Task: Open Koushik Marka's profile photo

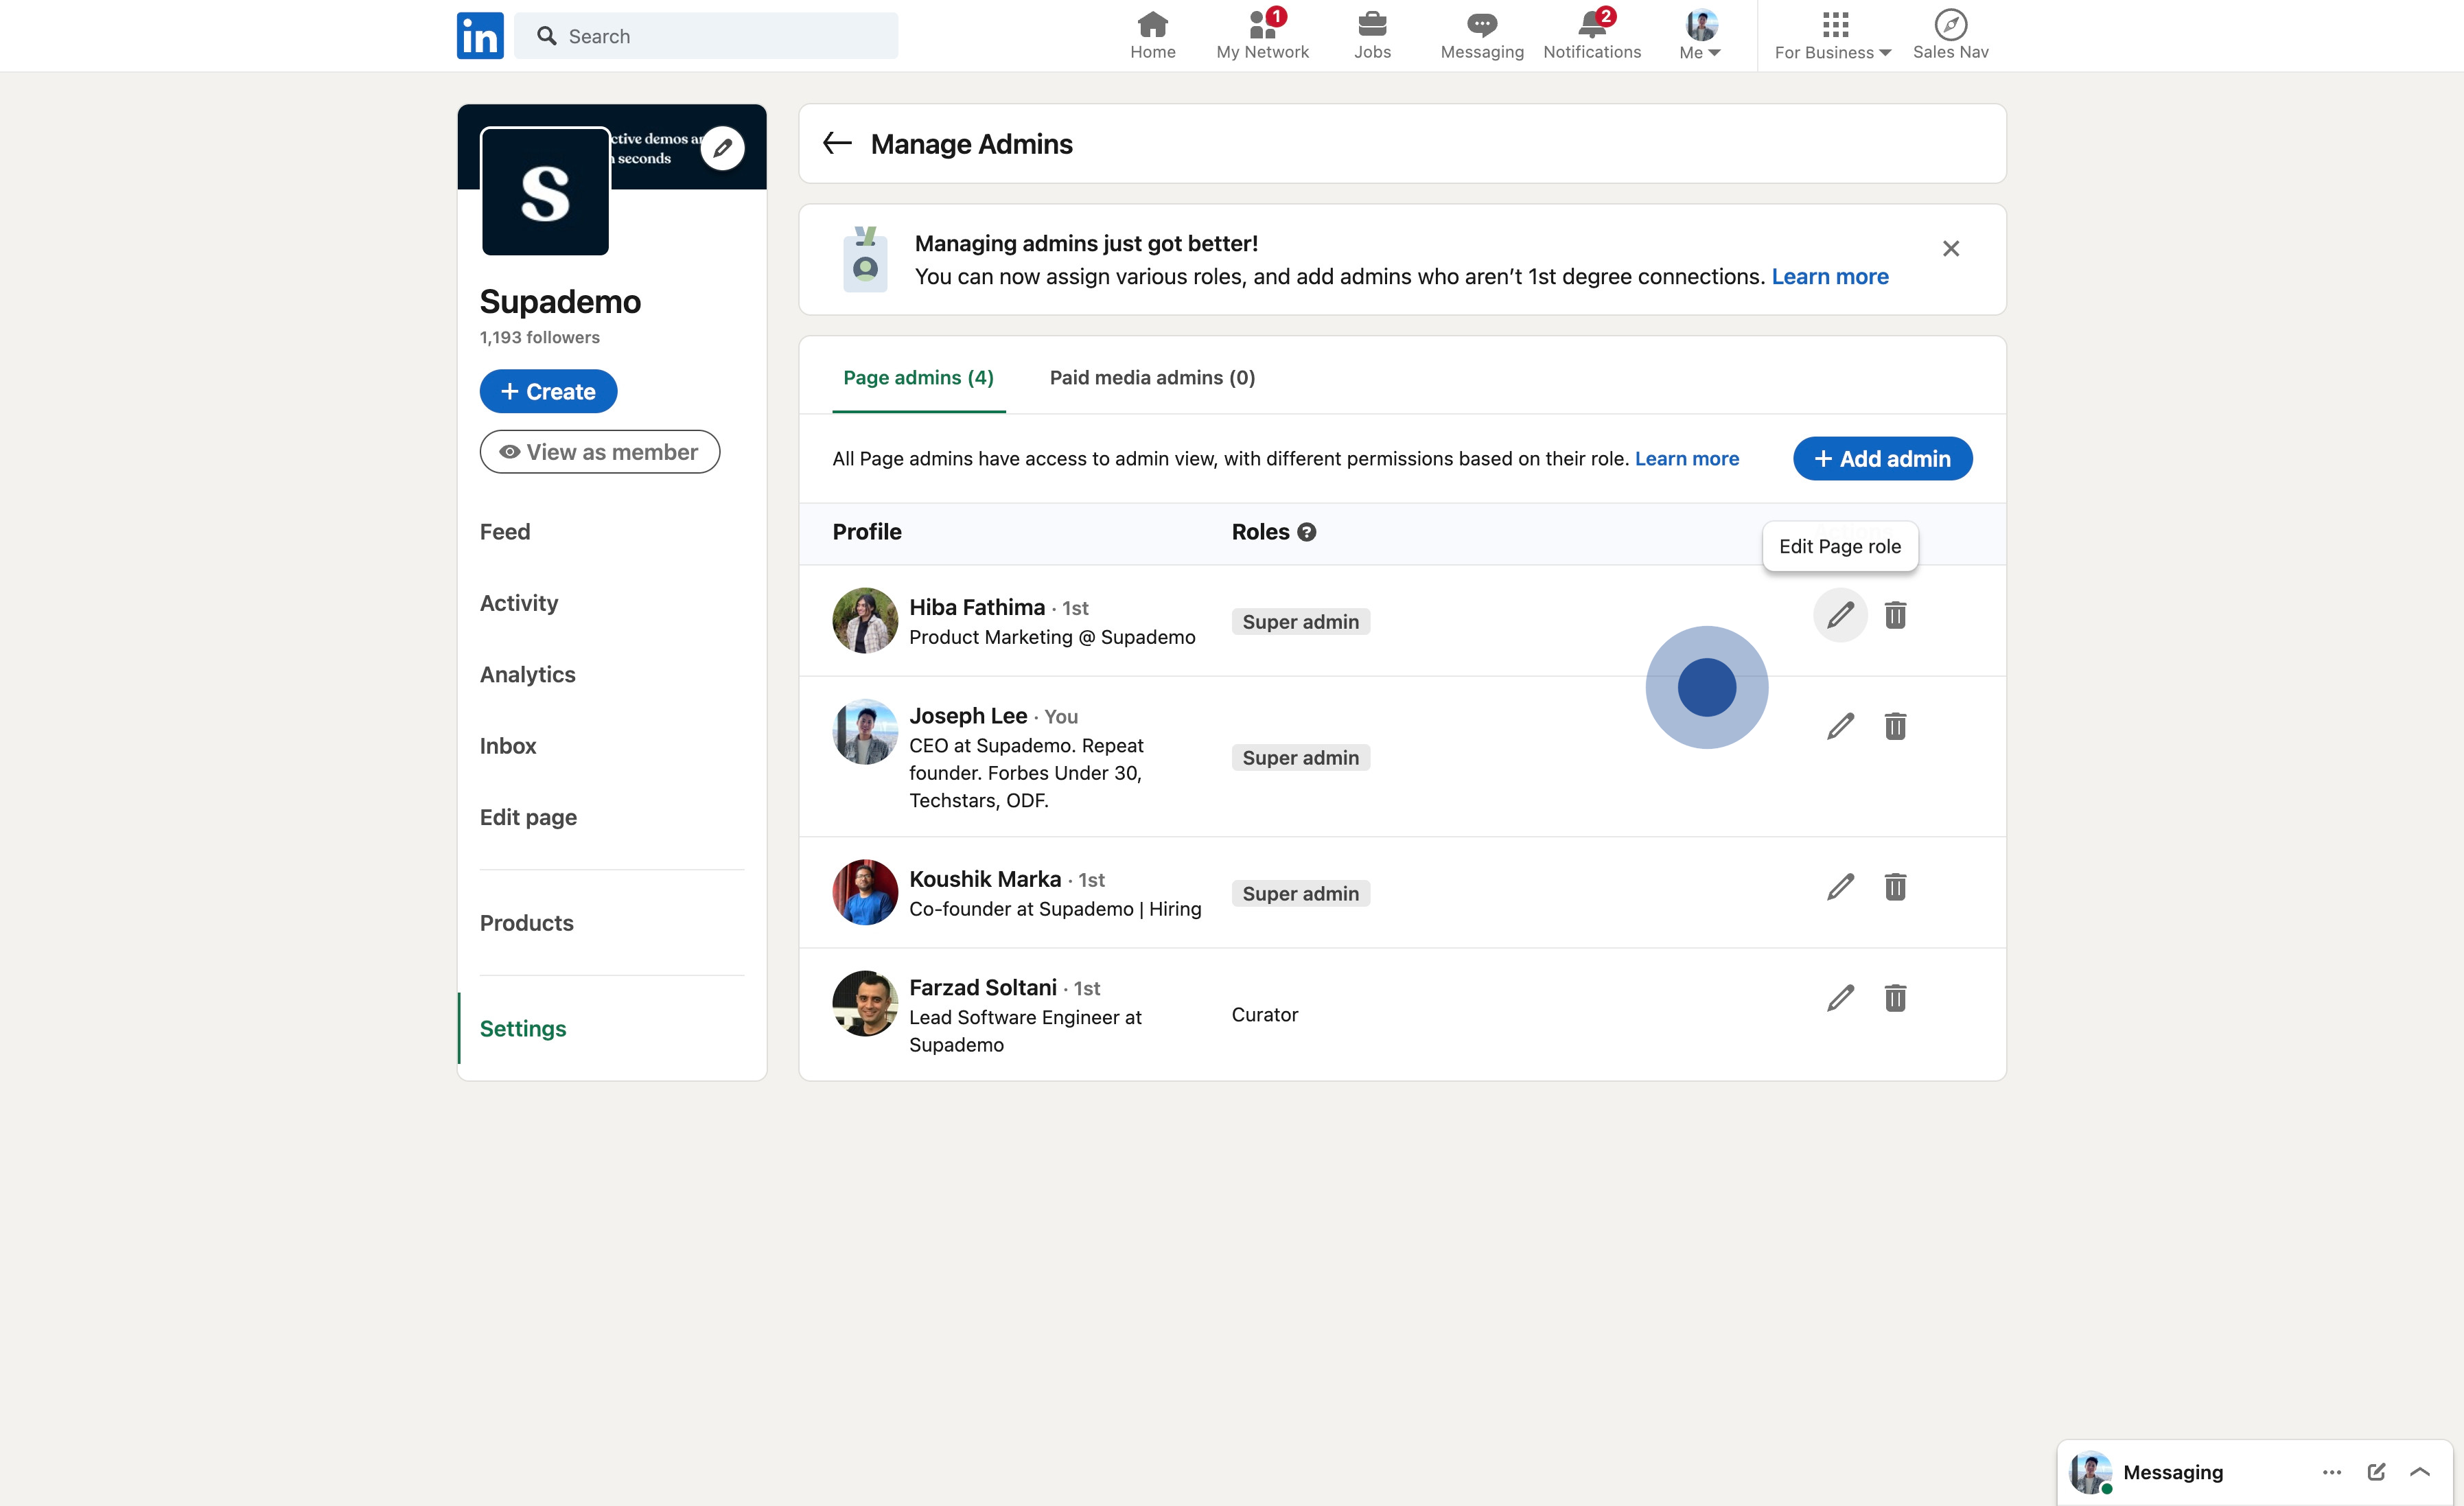Action: 865,892
